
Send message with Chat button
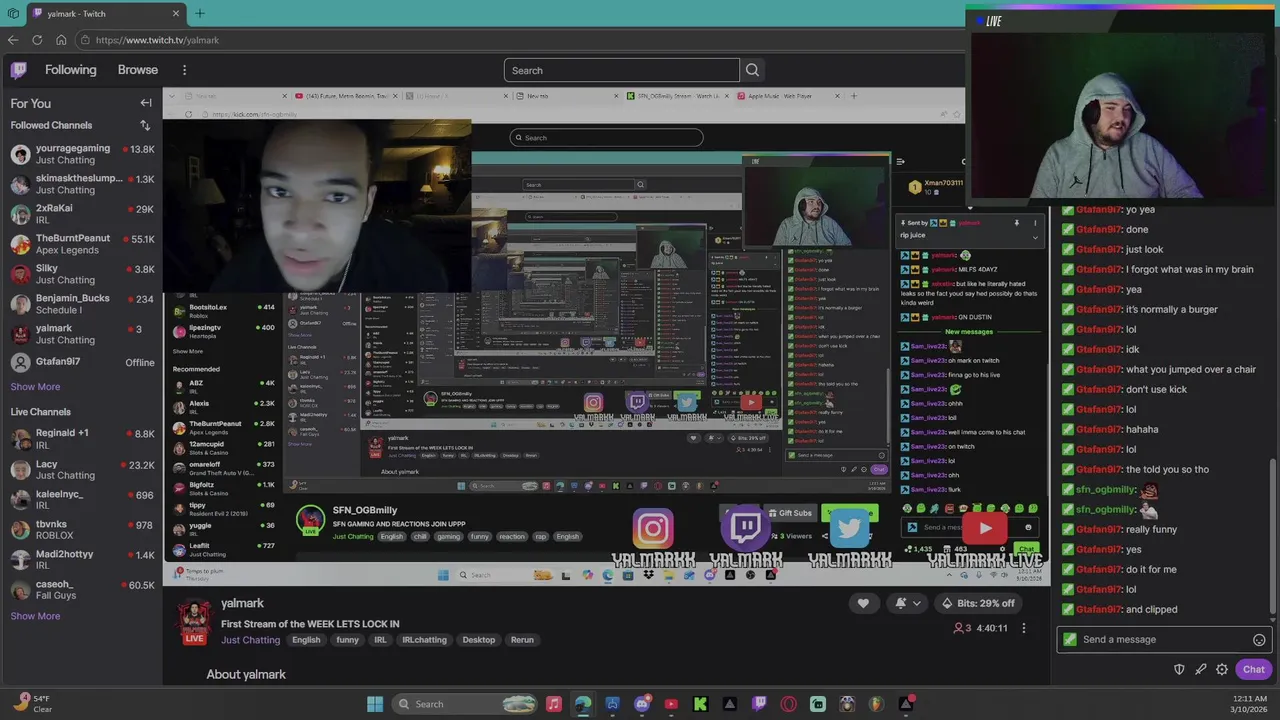[x=1254, y=669]
